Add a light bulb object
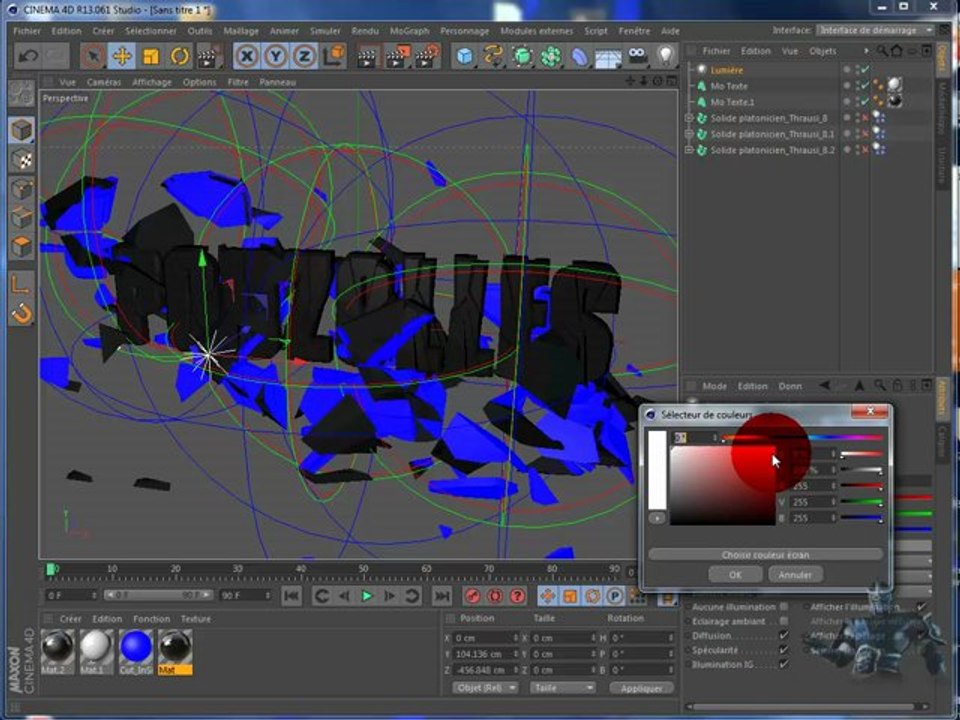 click(666, 56)
